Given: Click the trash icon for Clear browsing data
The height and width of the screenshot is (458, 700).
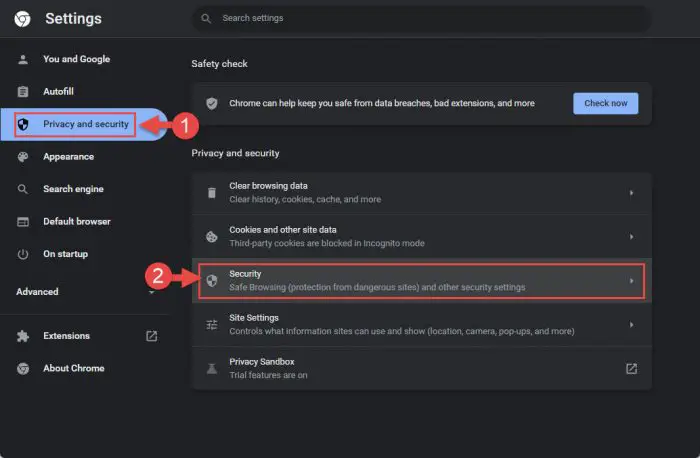Looking at the screenshot, I should (212, 193).
